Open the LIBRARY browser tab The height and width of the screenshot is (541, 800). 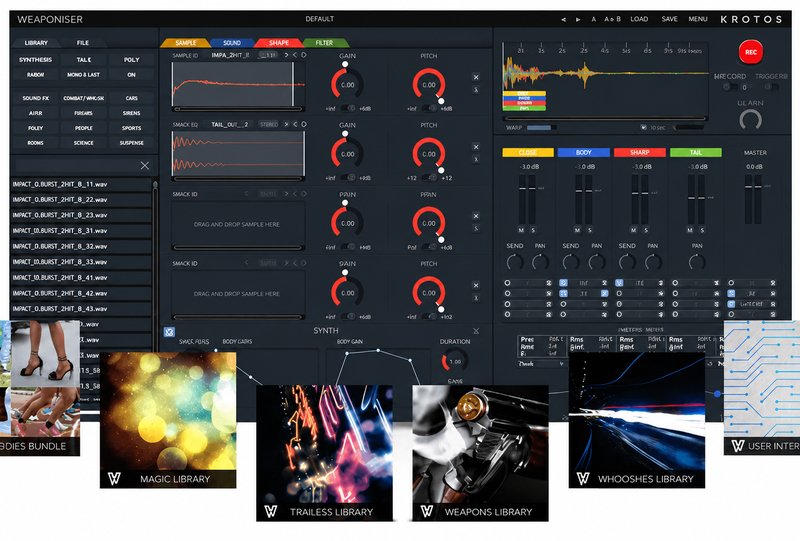coord(36,43)
